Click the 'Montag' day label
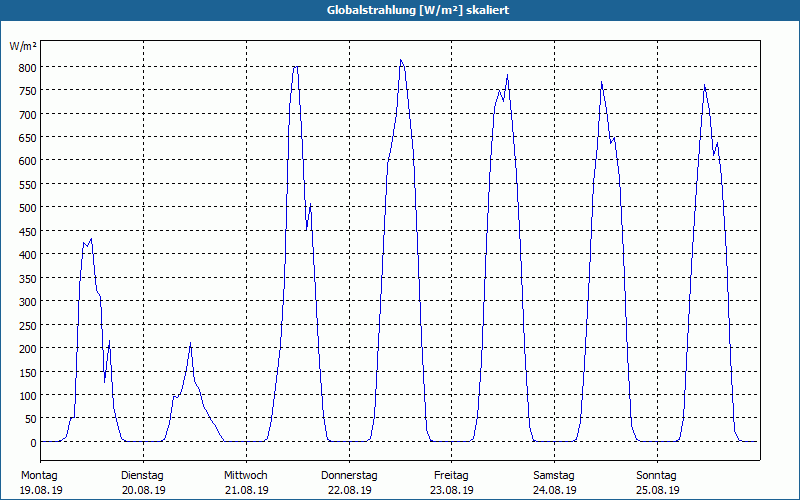This screenshot has width=800, height=500. pyautogui.click(x=39, y=476)
